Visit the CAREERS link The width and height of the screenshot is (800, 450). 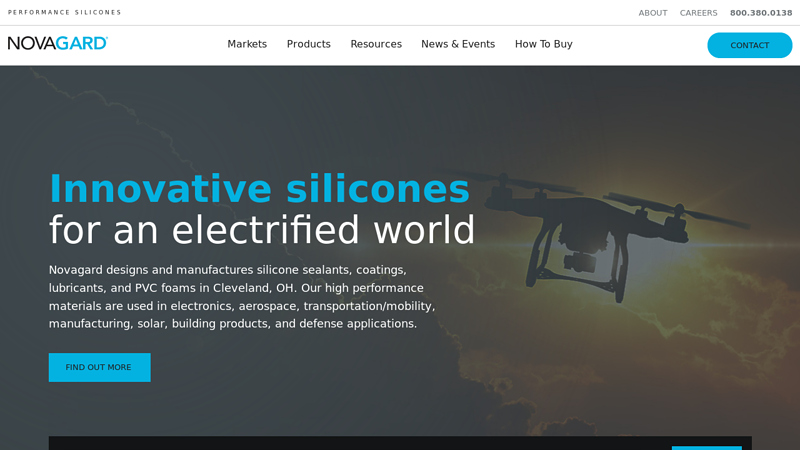coord(698,13)
